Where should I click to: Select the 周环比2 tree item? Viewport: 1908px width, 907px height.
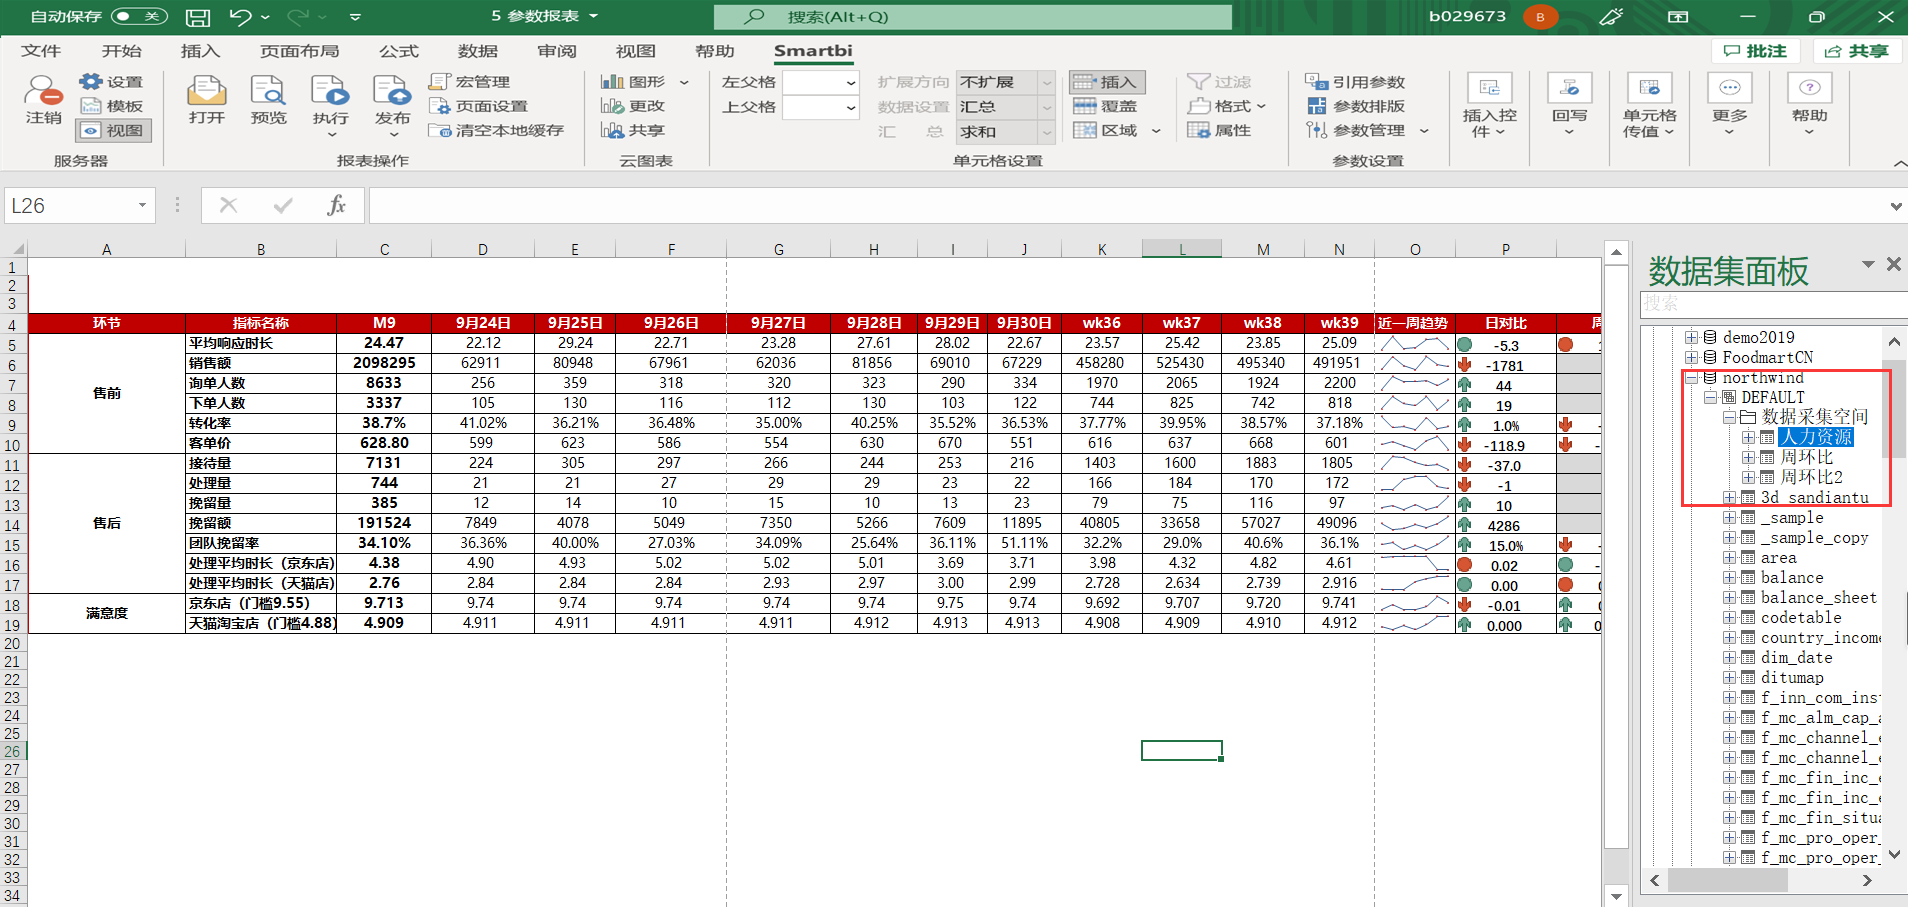click(x=1811, y=477)
